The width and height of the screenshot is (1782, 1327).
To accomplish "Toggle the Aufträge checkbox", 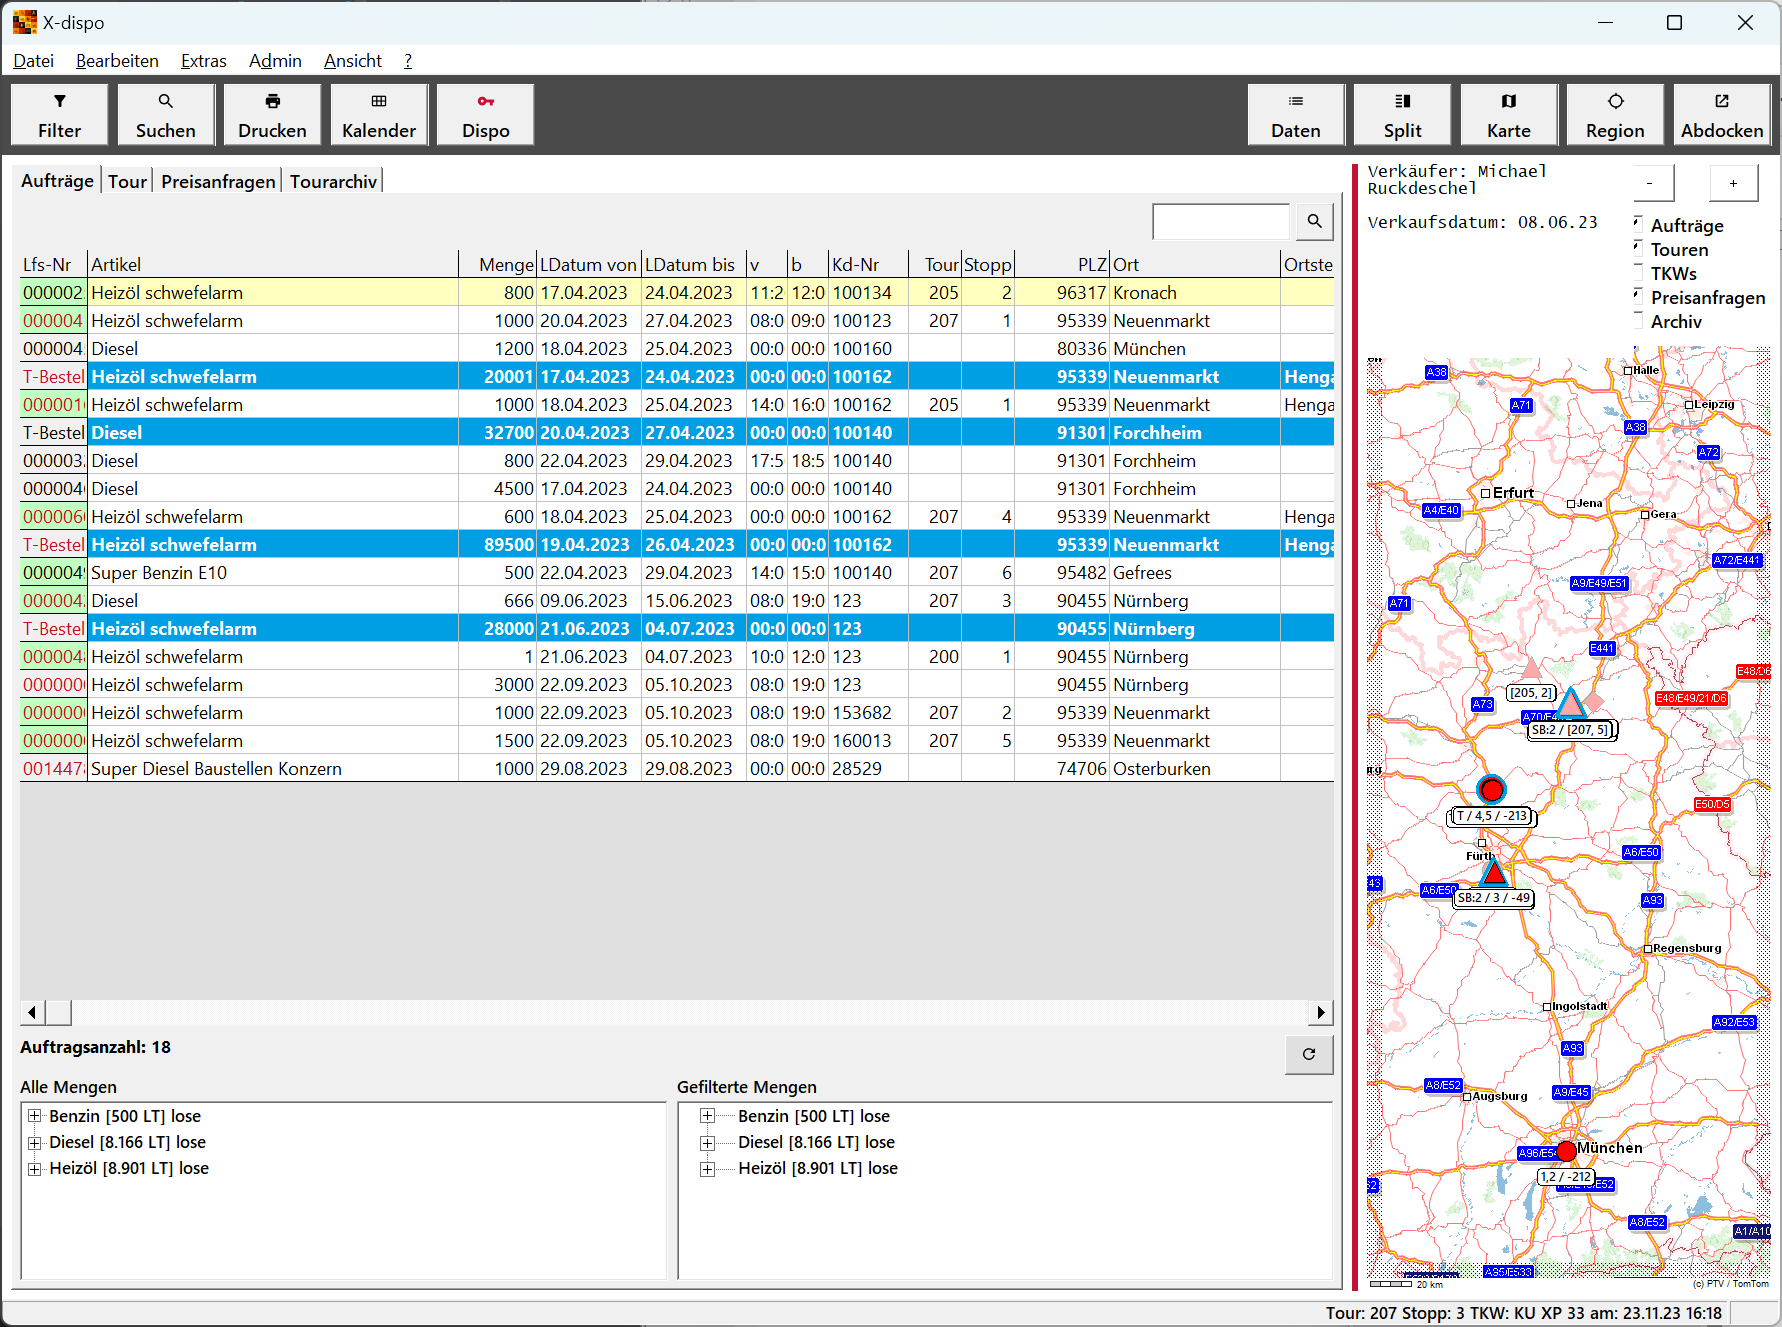I will pos(1638,223).
